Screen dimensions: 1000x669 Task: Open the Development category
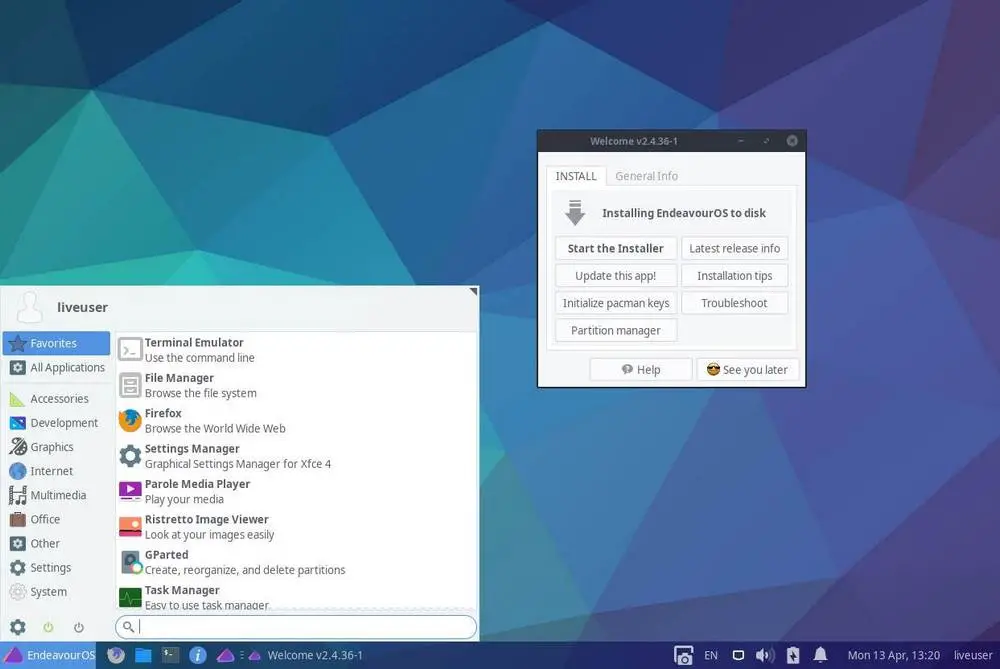56,423
